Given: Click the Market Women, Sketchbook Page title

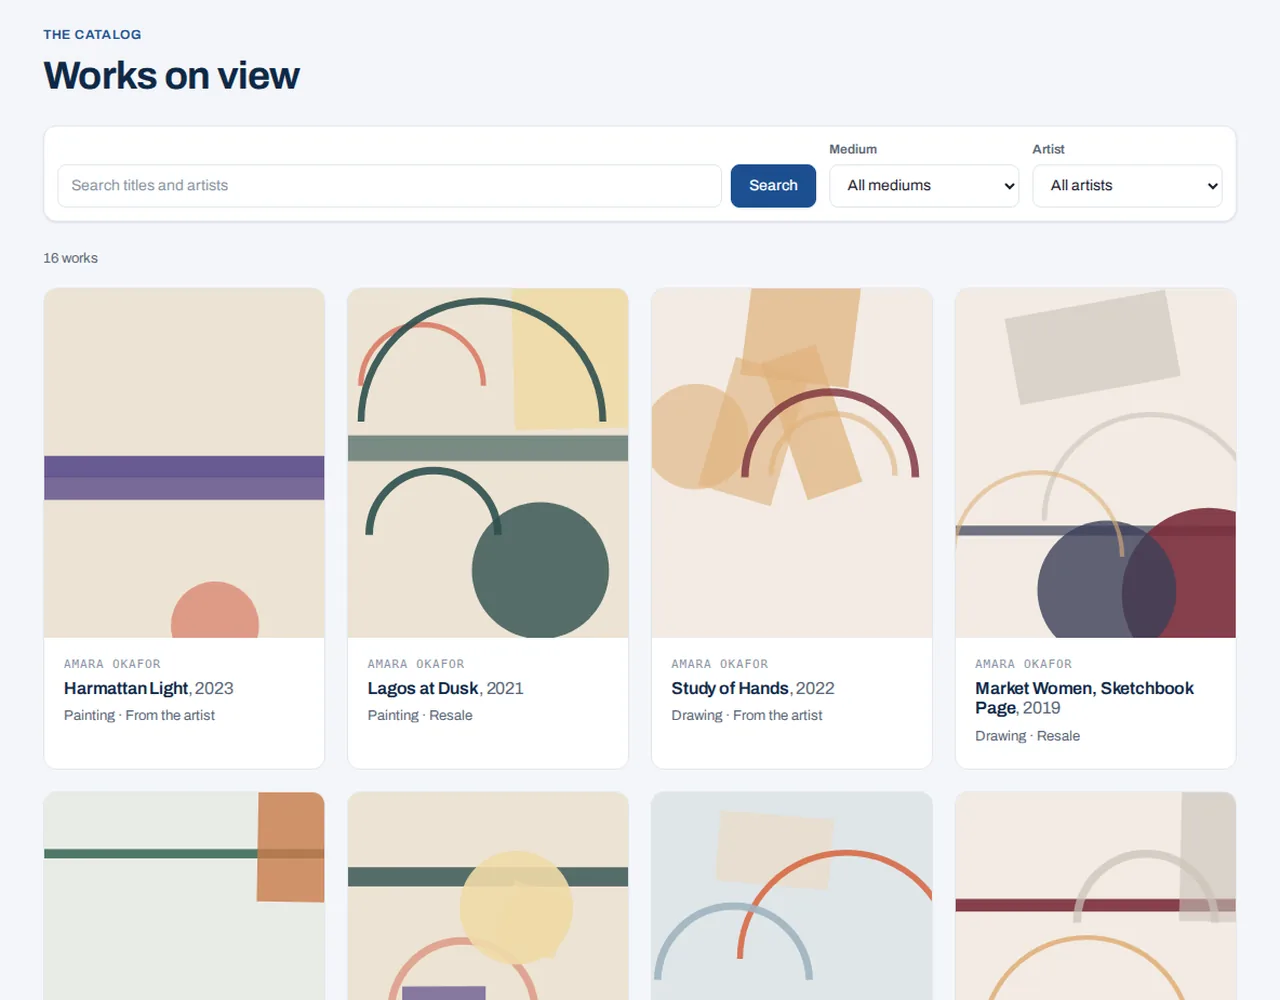Looking at the screenshot, I should point(1084,698).
